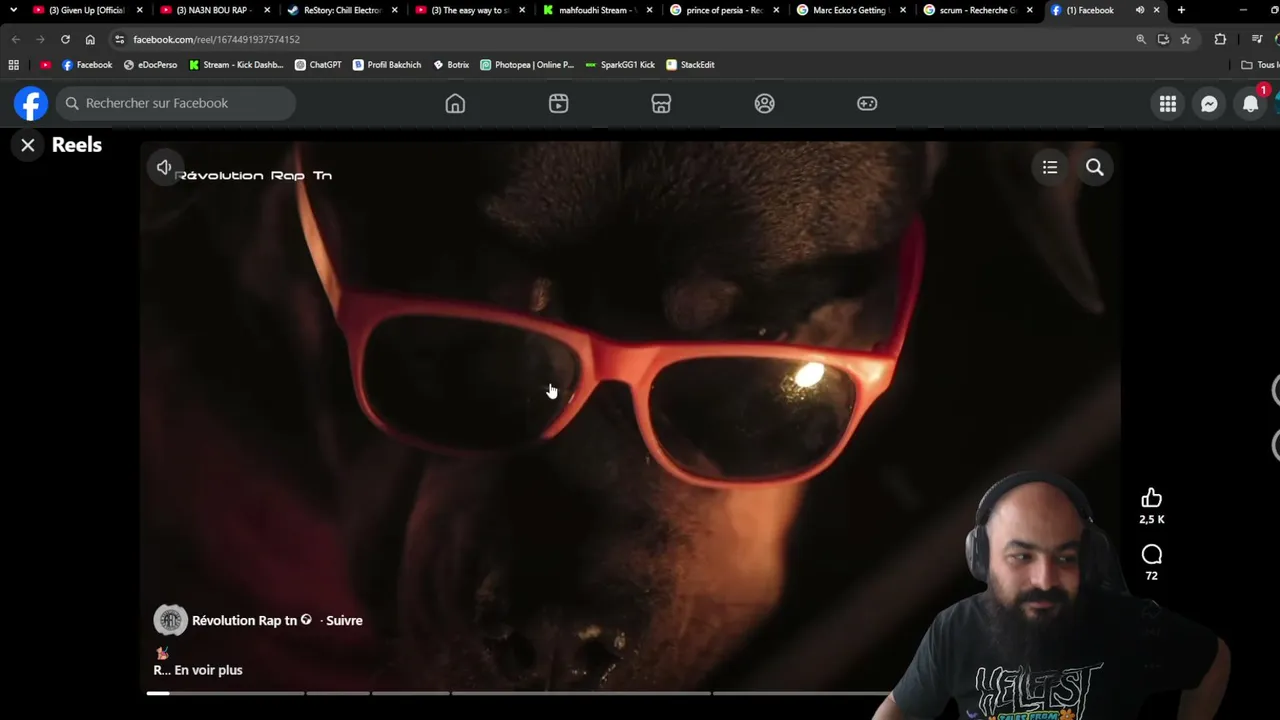Click the install app icon in address bar

point(1163,39)
